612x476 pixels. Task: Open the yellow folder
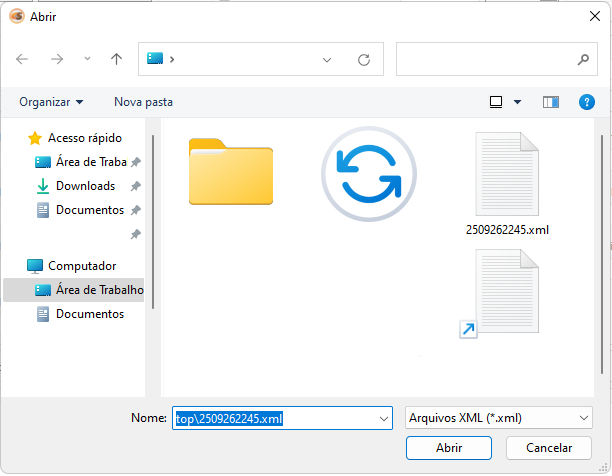coord(231,172)
